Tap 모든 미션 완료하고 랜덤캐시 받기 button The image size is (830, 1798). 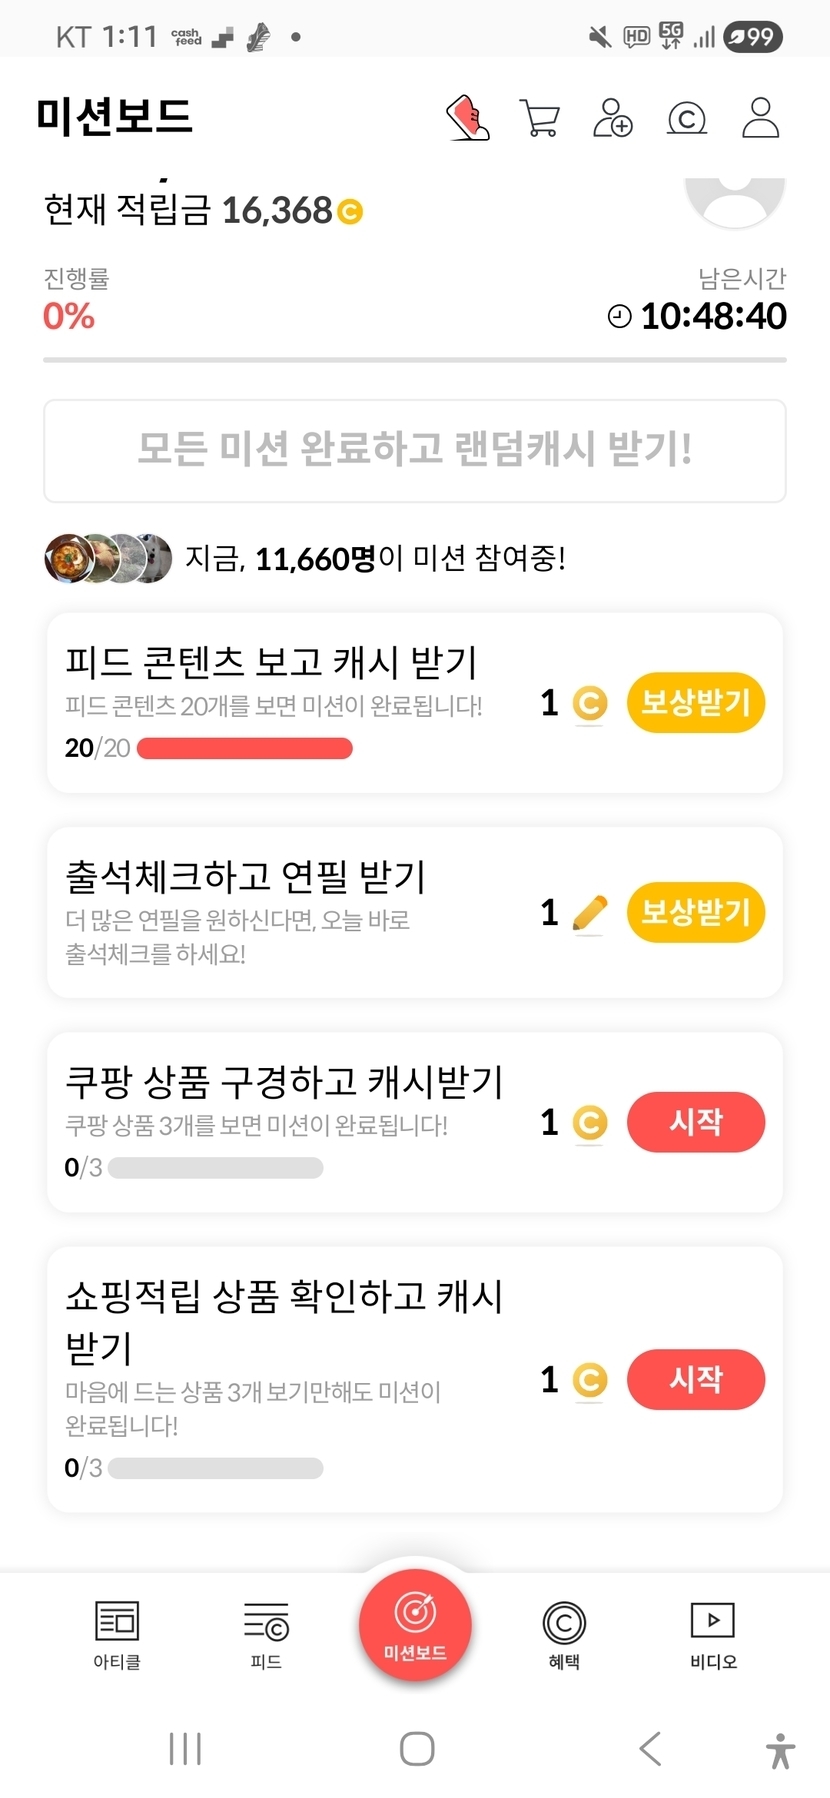tap(415, 450)
